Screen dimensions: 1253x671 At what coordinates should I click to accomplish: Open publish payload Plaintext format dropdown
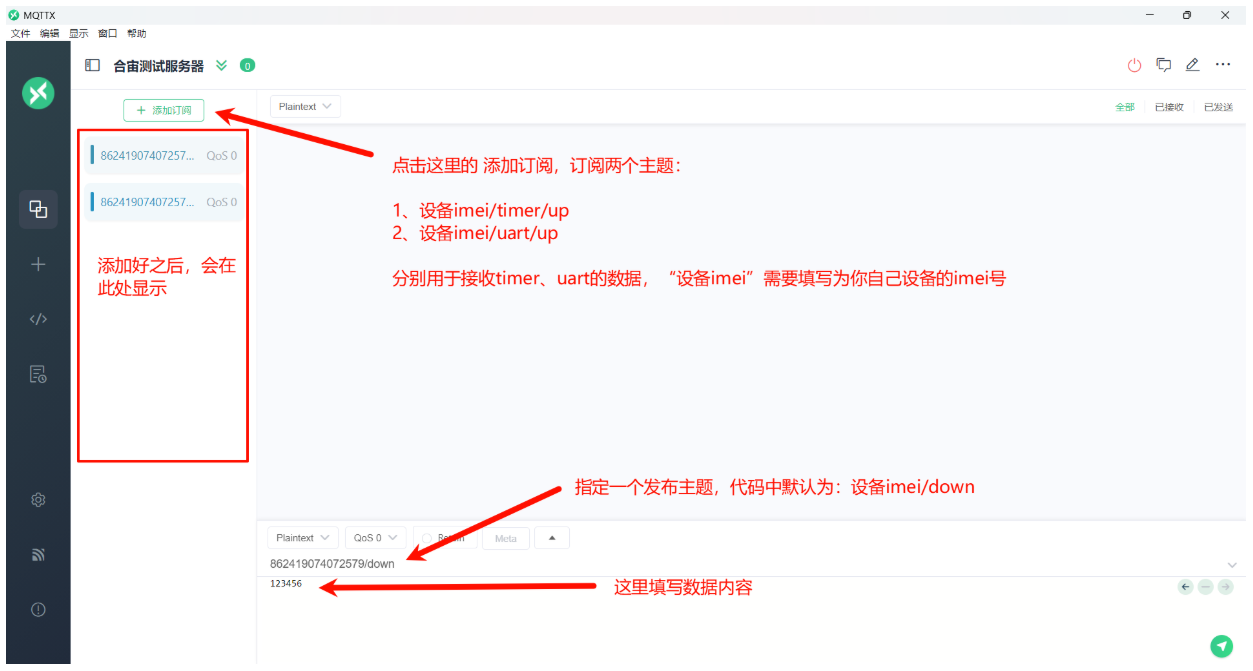[x=303, y=538]
